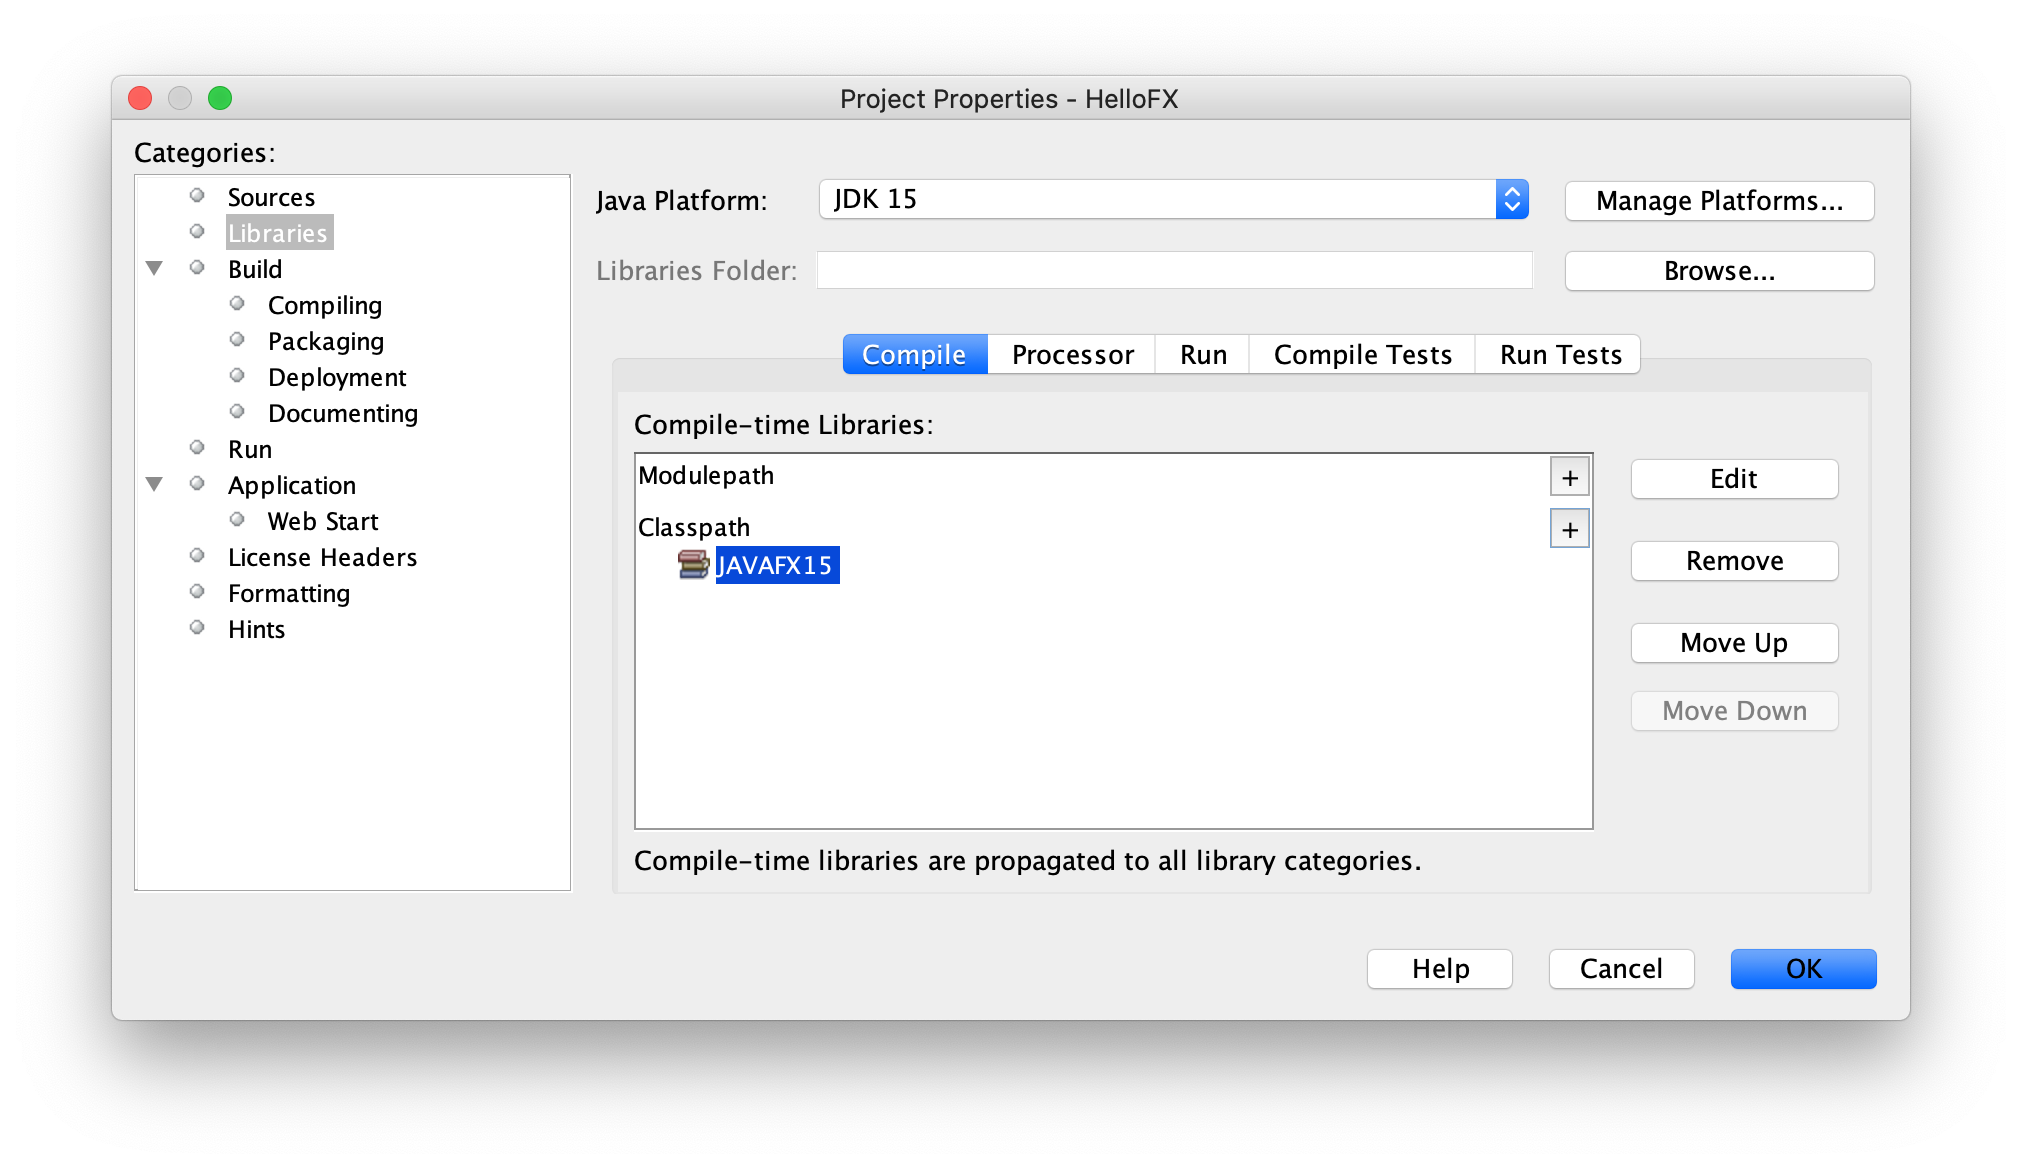Switch to the Processor tab
2022x1168 pixels.
pyautogui.click(x=1072, y=355)
